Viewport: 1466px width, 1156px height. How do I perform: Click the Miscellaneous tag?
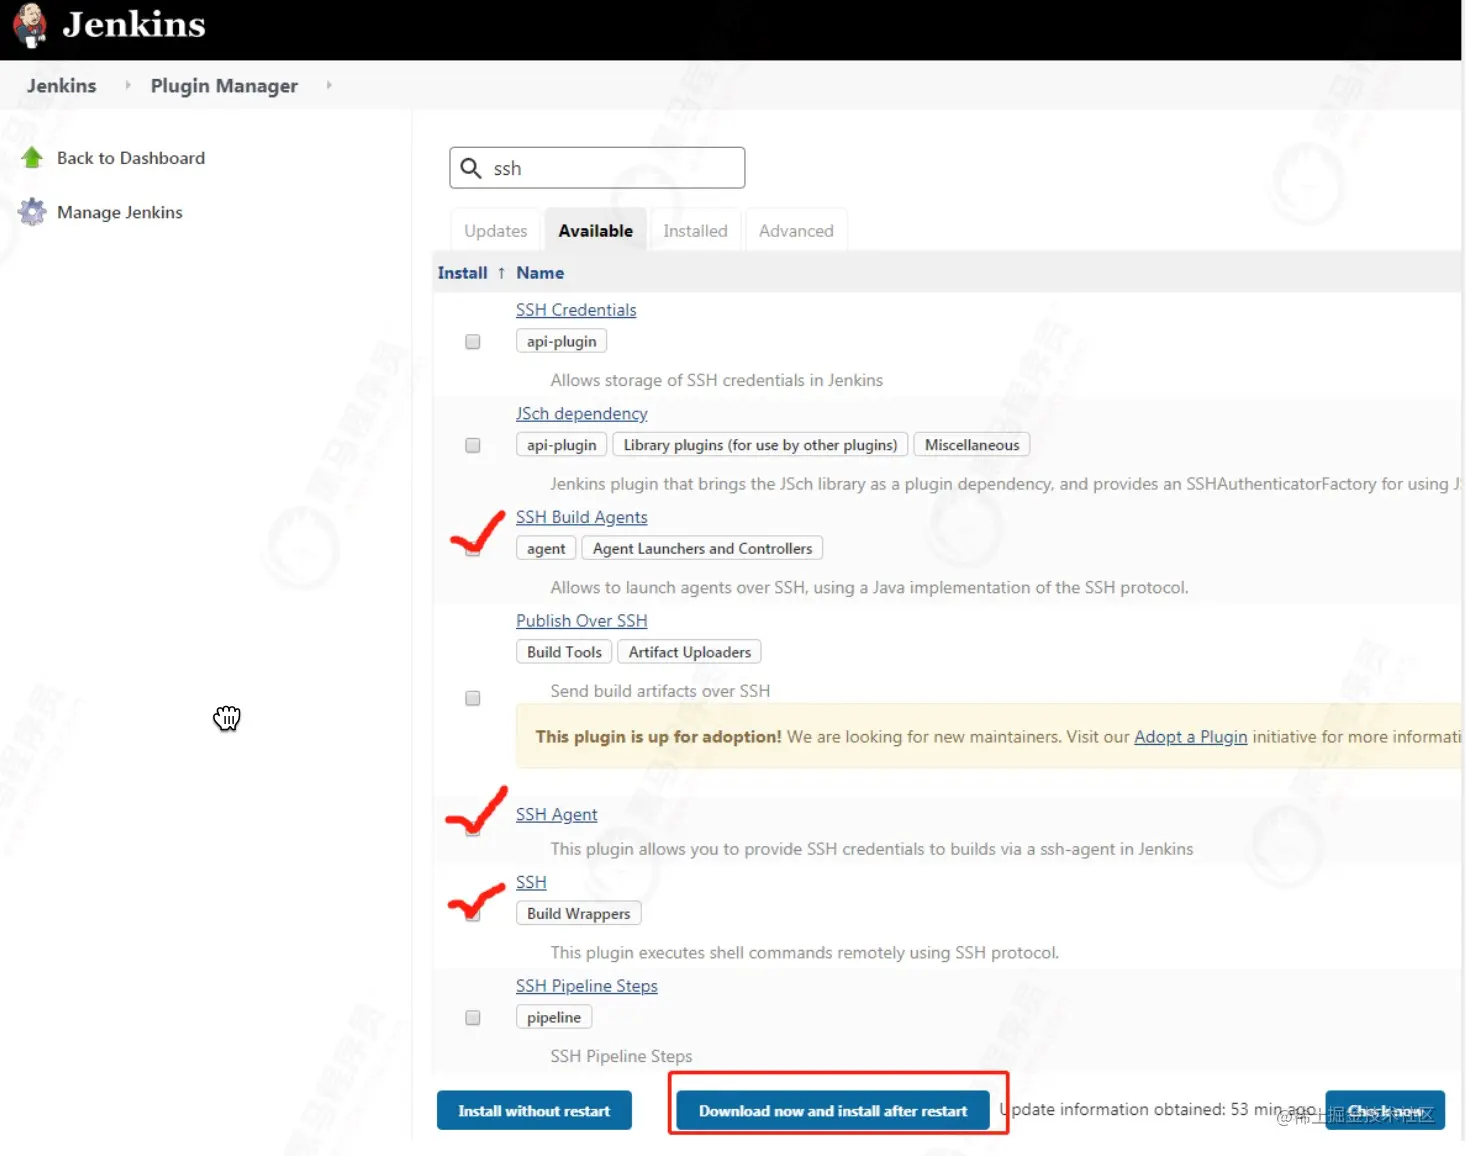971,445
